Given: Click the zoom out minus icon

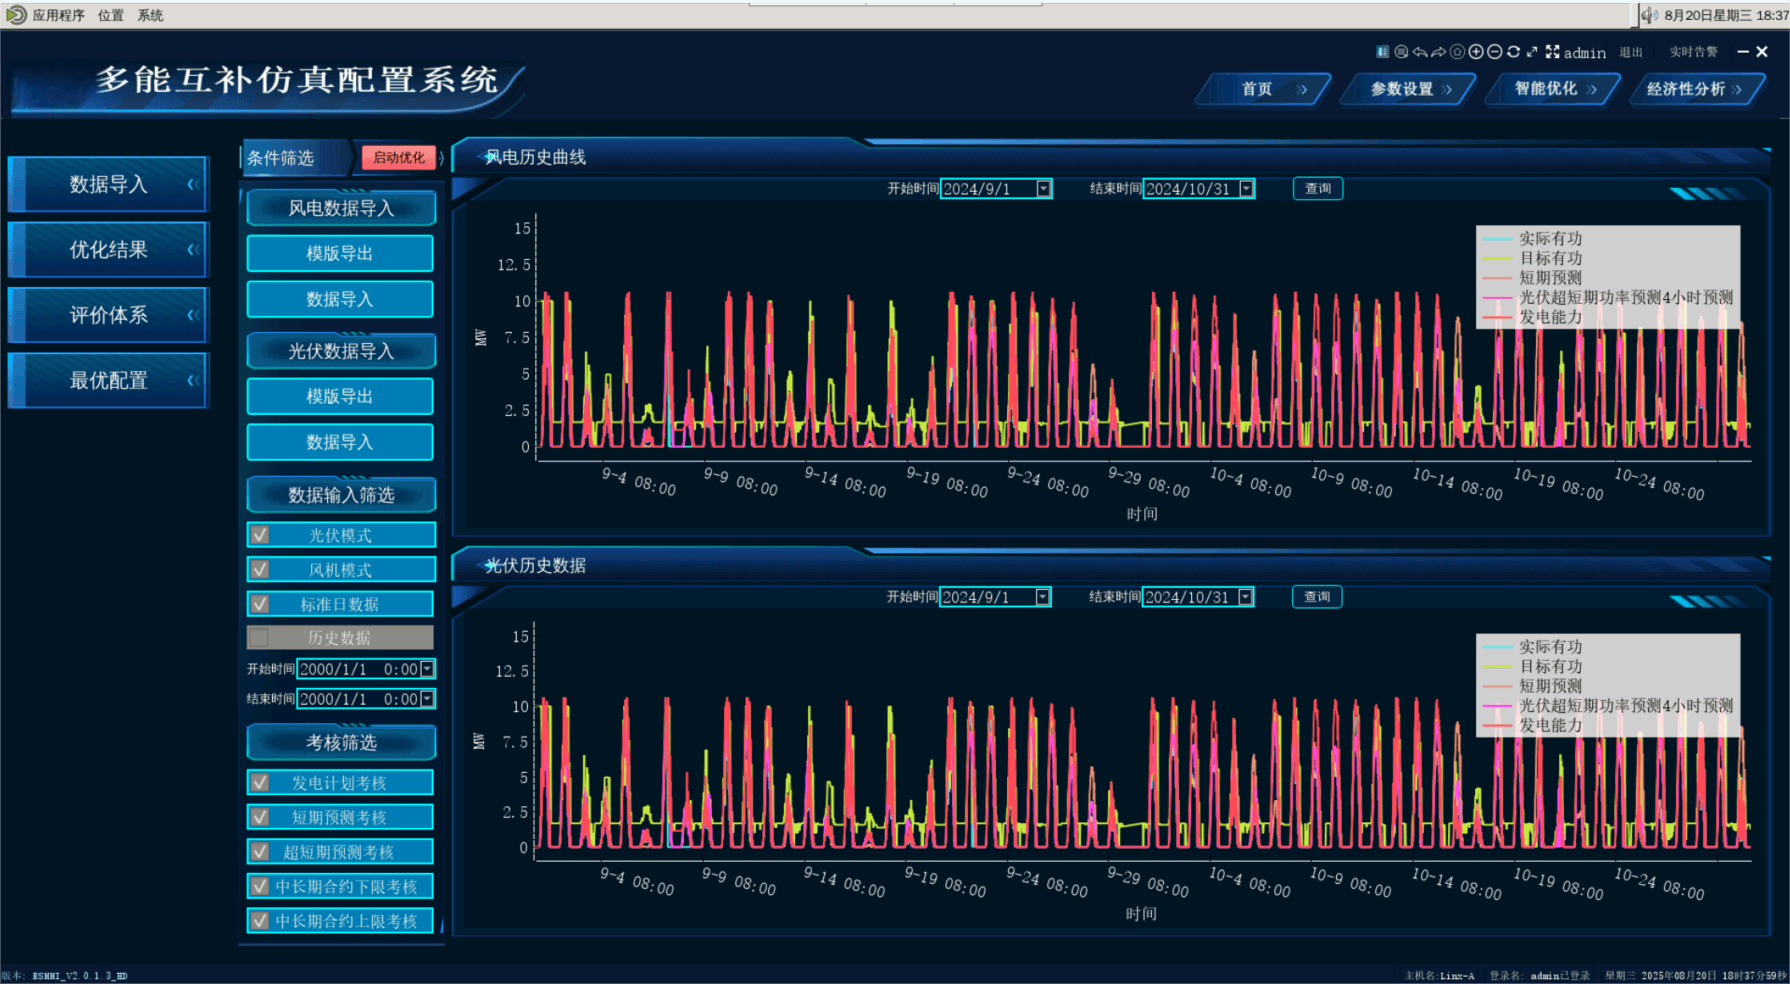Looking at the screenshot, I should [1495, 52].
